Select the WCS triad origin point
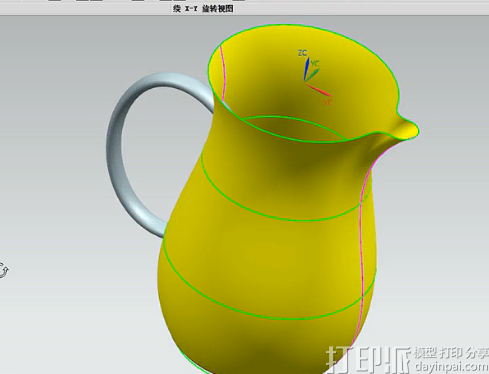This screenshot has height=374, width=489. click(x=305, y=82)
